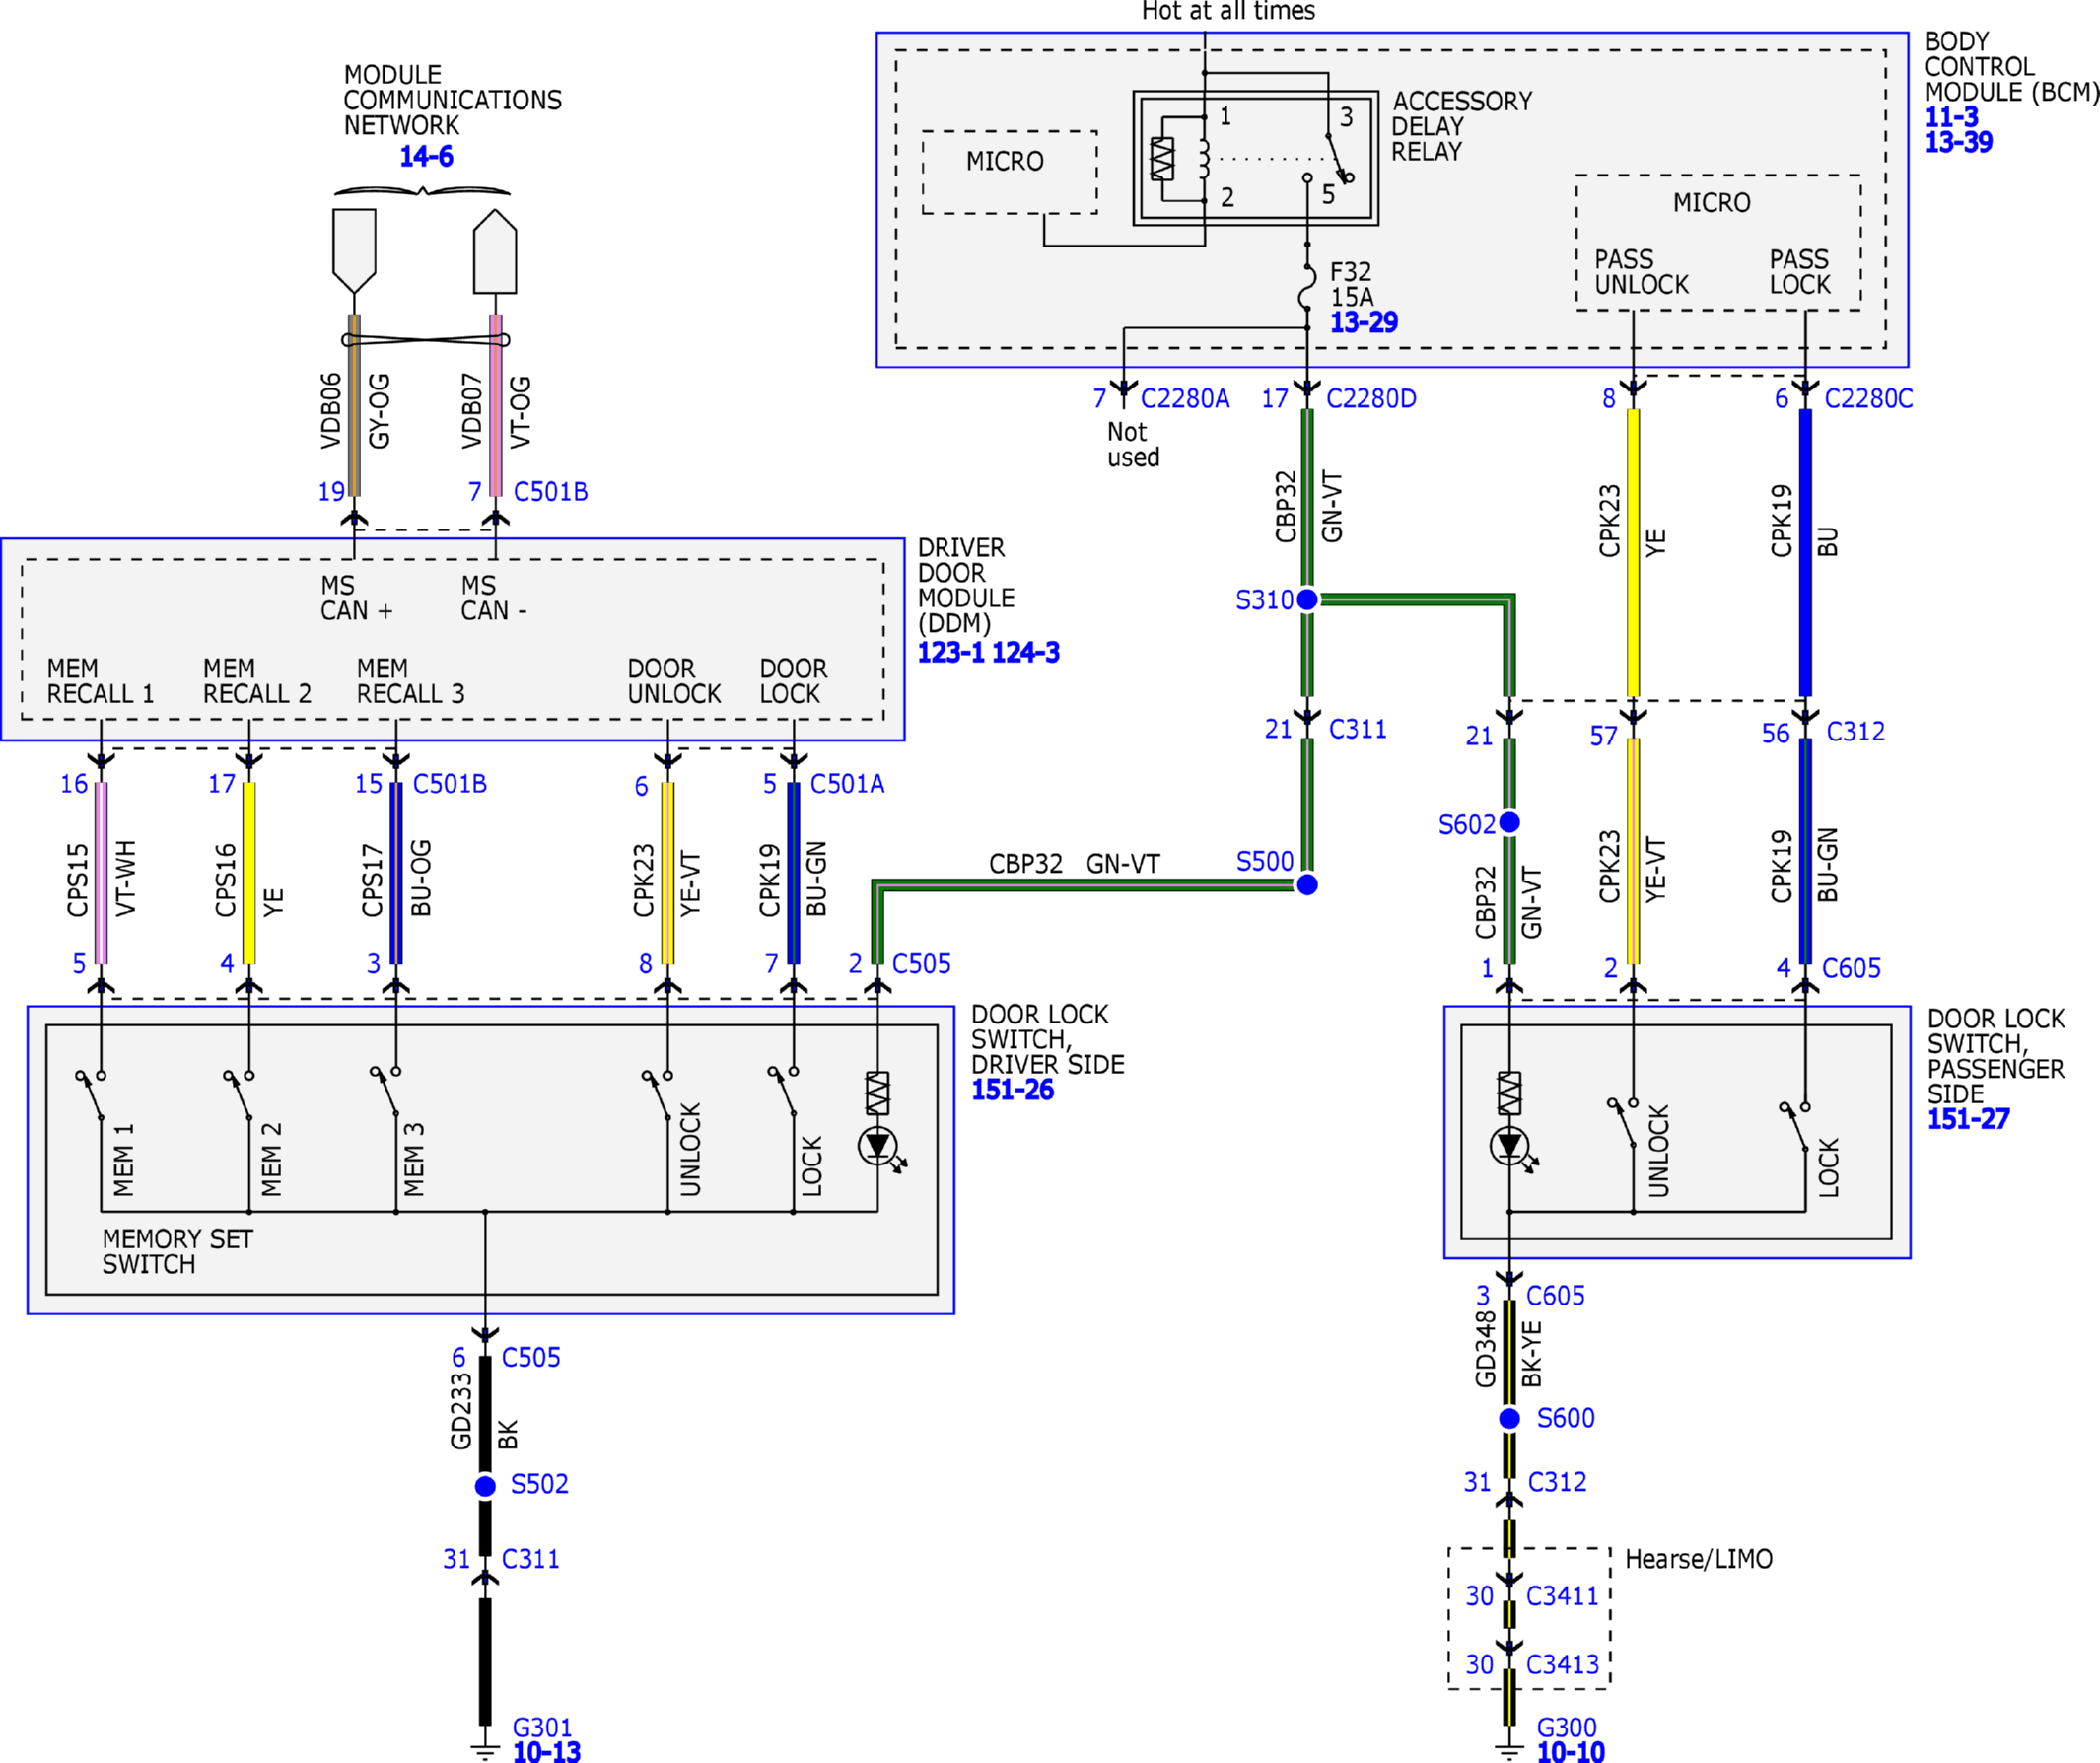This screenshot has width=2100, height=1763.
Task: Click the MEM 1 switch symbol
Action: click(x=91, y=1095)
